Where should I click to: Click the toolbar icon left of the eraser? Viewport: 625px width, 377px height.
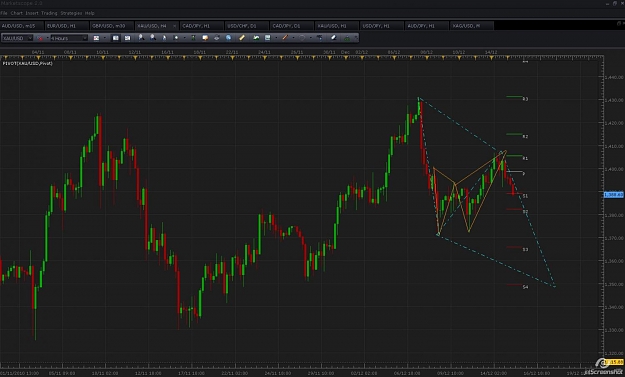[x=320, y=37]
